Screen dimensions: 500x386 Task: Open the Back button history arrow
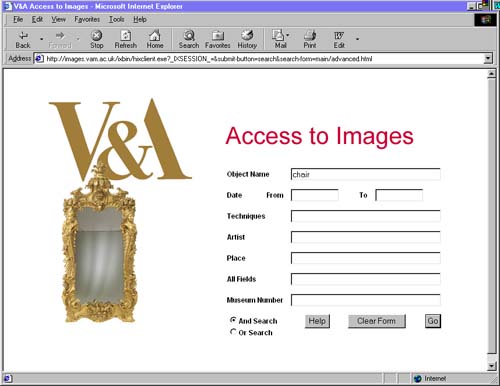coord(42,39)
